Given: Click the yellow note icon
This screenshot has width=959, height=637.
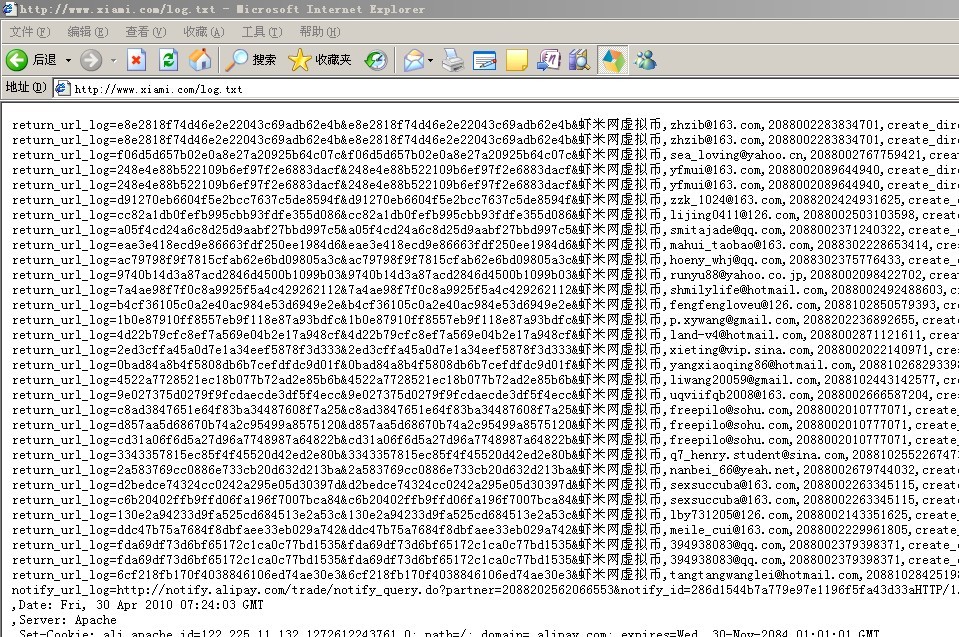Looking at the screenshot, I should click(x=516, y=60).
